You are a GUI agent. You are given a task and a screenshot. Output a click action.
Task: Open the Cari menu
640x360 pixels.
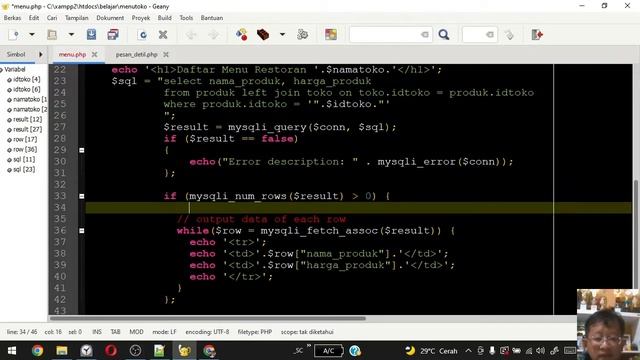click(52, 18)
